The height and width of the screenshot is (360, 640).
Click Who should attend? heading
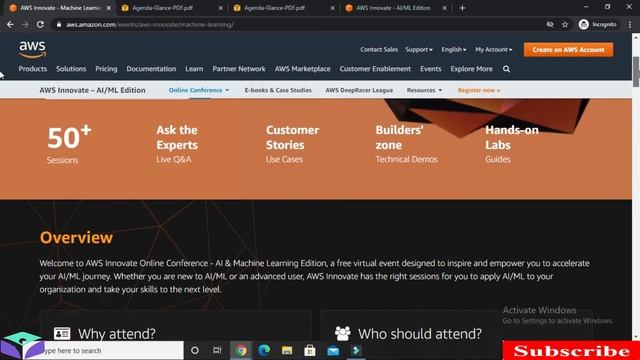pyautogui.click(x=420, y=334)
